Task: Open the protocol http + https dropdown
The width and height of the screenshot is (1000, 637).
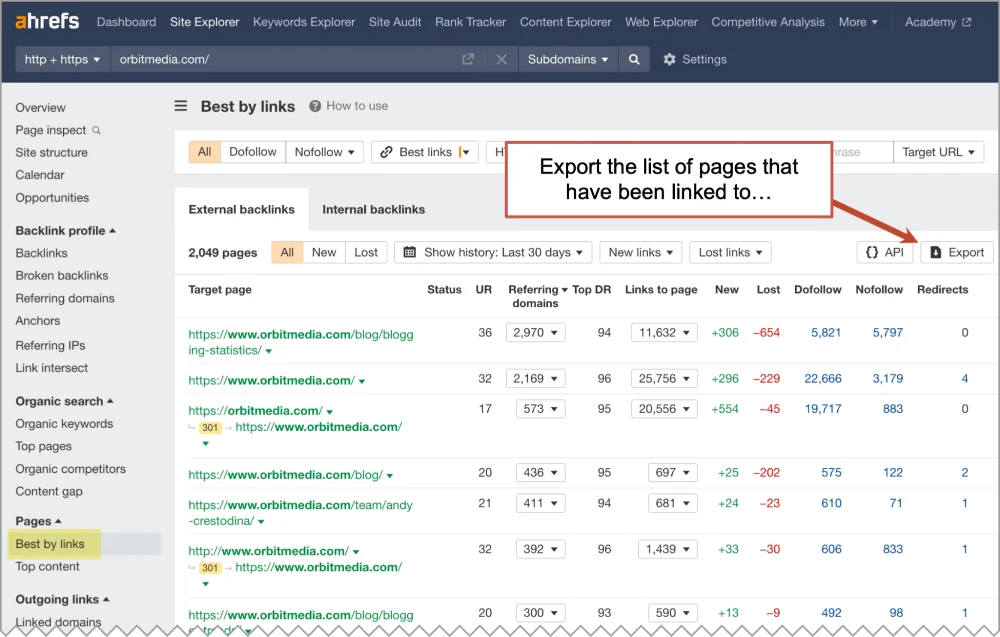Action: (x=62, y=59)
